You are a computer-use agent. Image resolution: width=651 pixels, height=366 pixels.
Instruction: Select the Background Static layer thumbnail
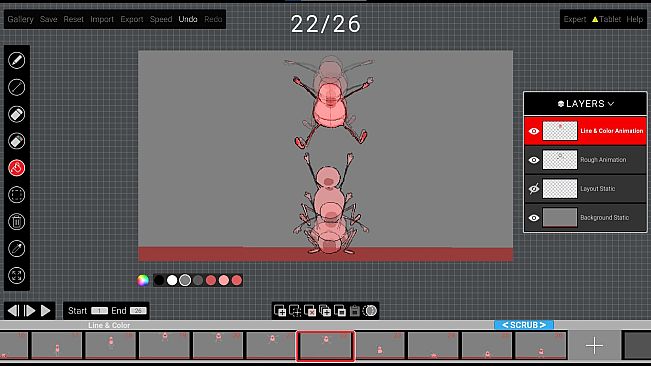point(560,218)
